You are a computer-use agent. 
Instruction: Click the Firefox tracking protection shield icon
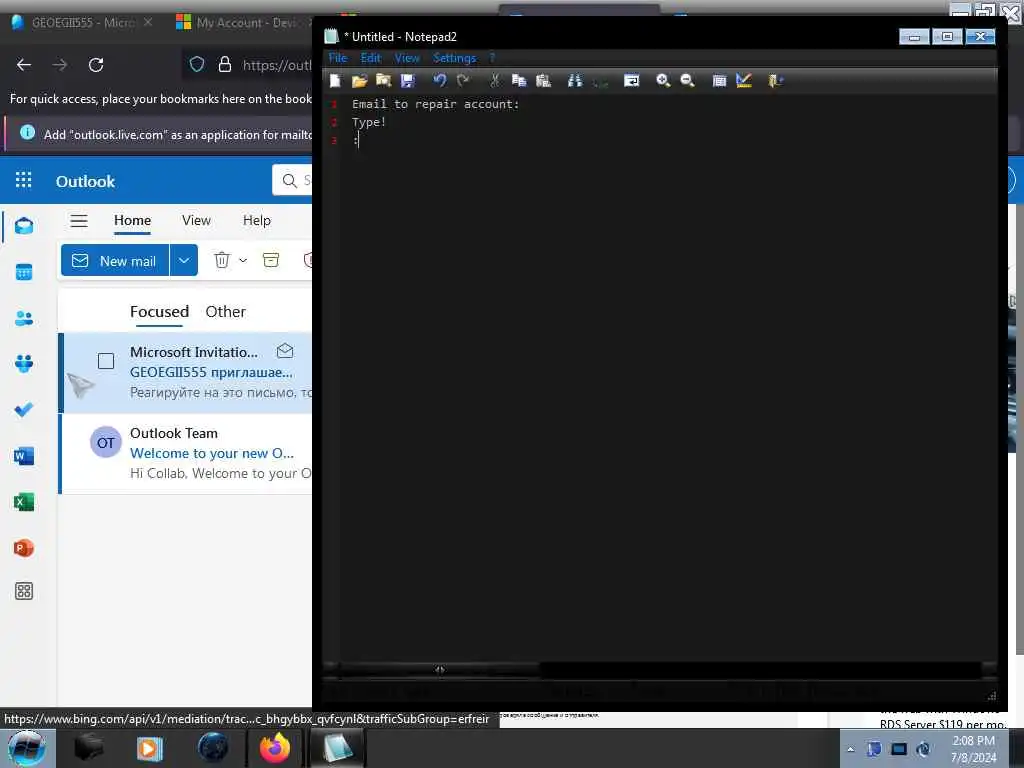pyautogui.click(x=197, y=64)
